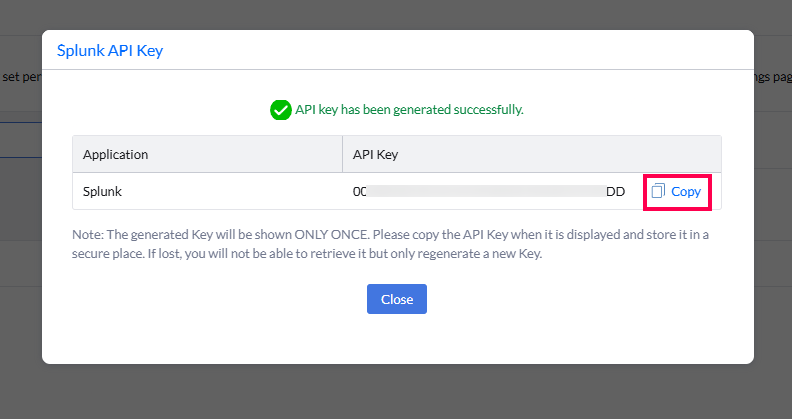Image resolution: width=792 pixels, height=419 pixels.
Task: Select the API Key column header
Action: coord(376,154)
